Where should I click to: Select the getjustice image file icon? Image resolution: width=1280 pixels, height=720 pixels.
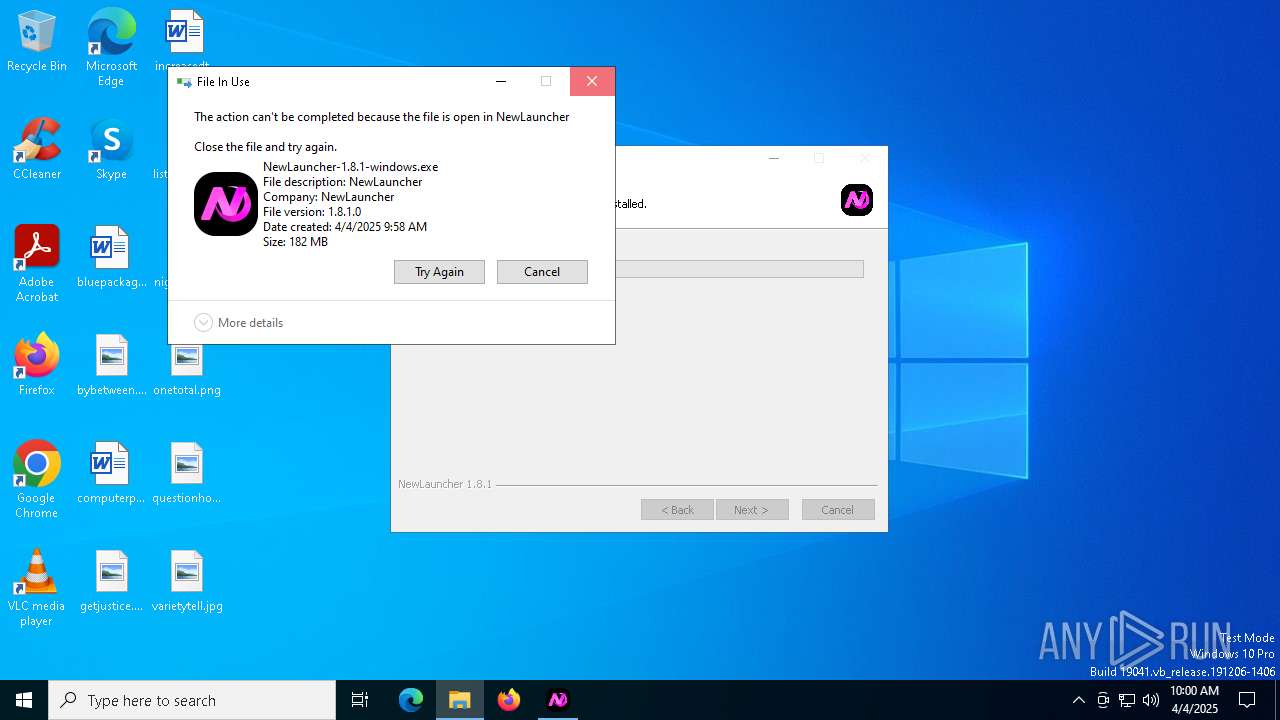coord(111,582)
